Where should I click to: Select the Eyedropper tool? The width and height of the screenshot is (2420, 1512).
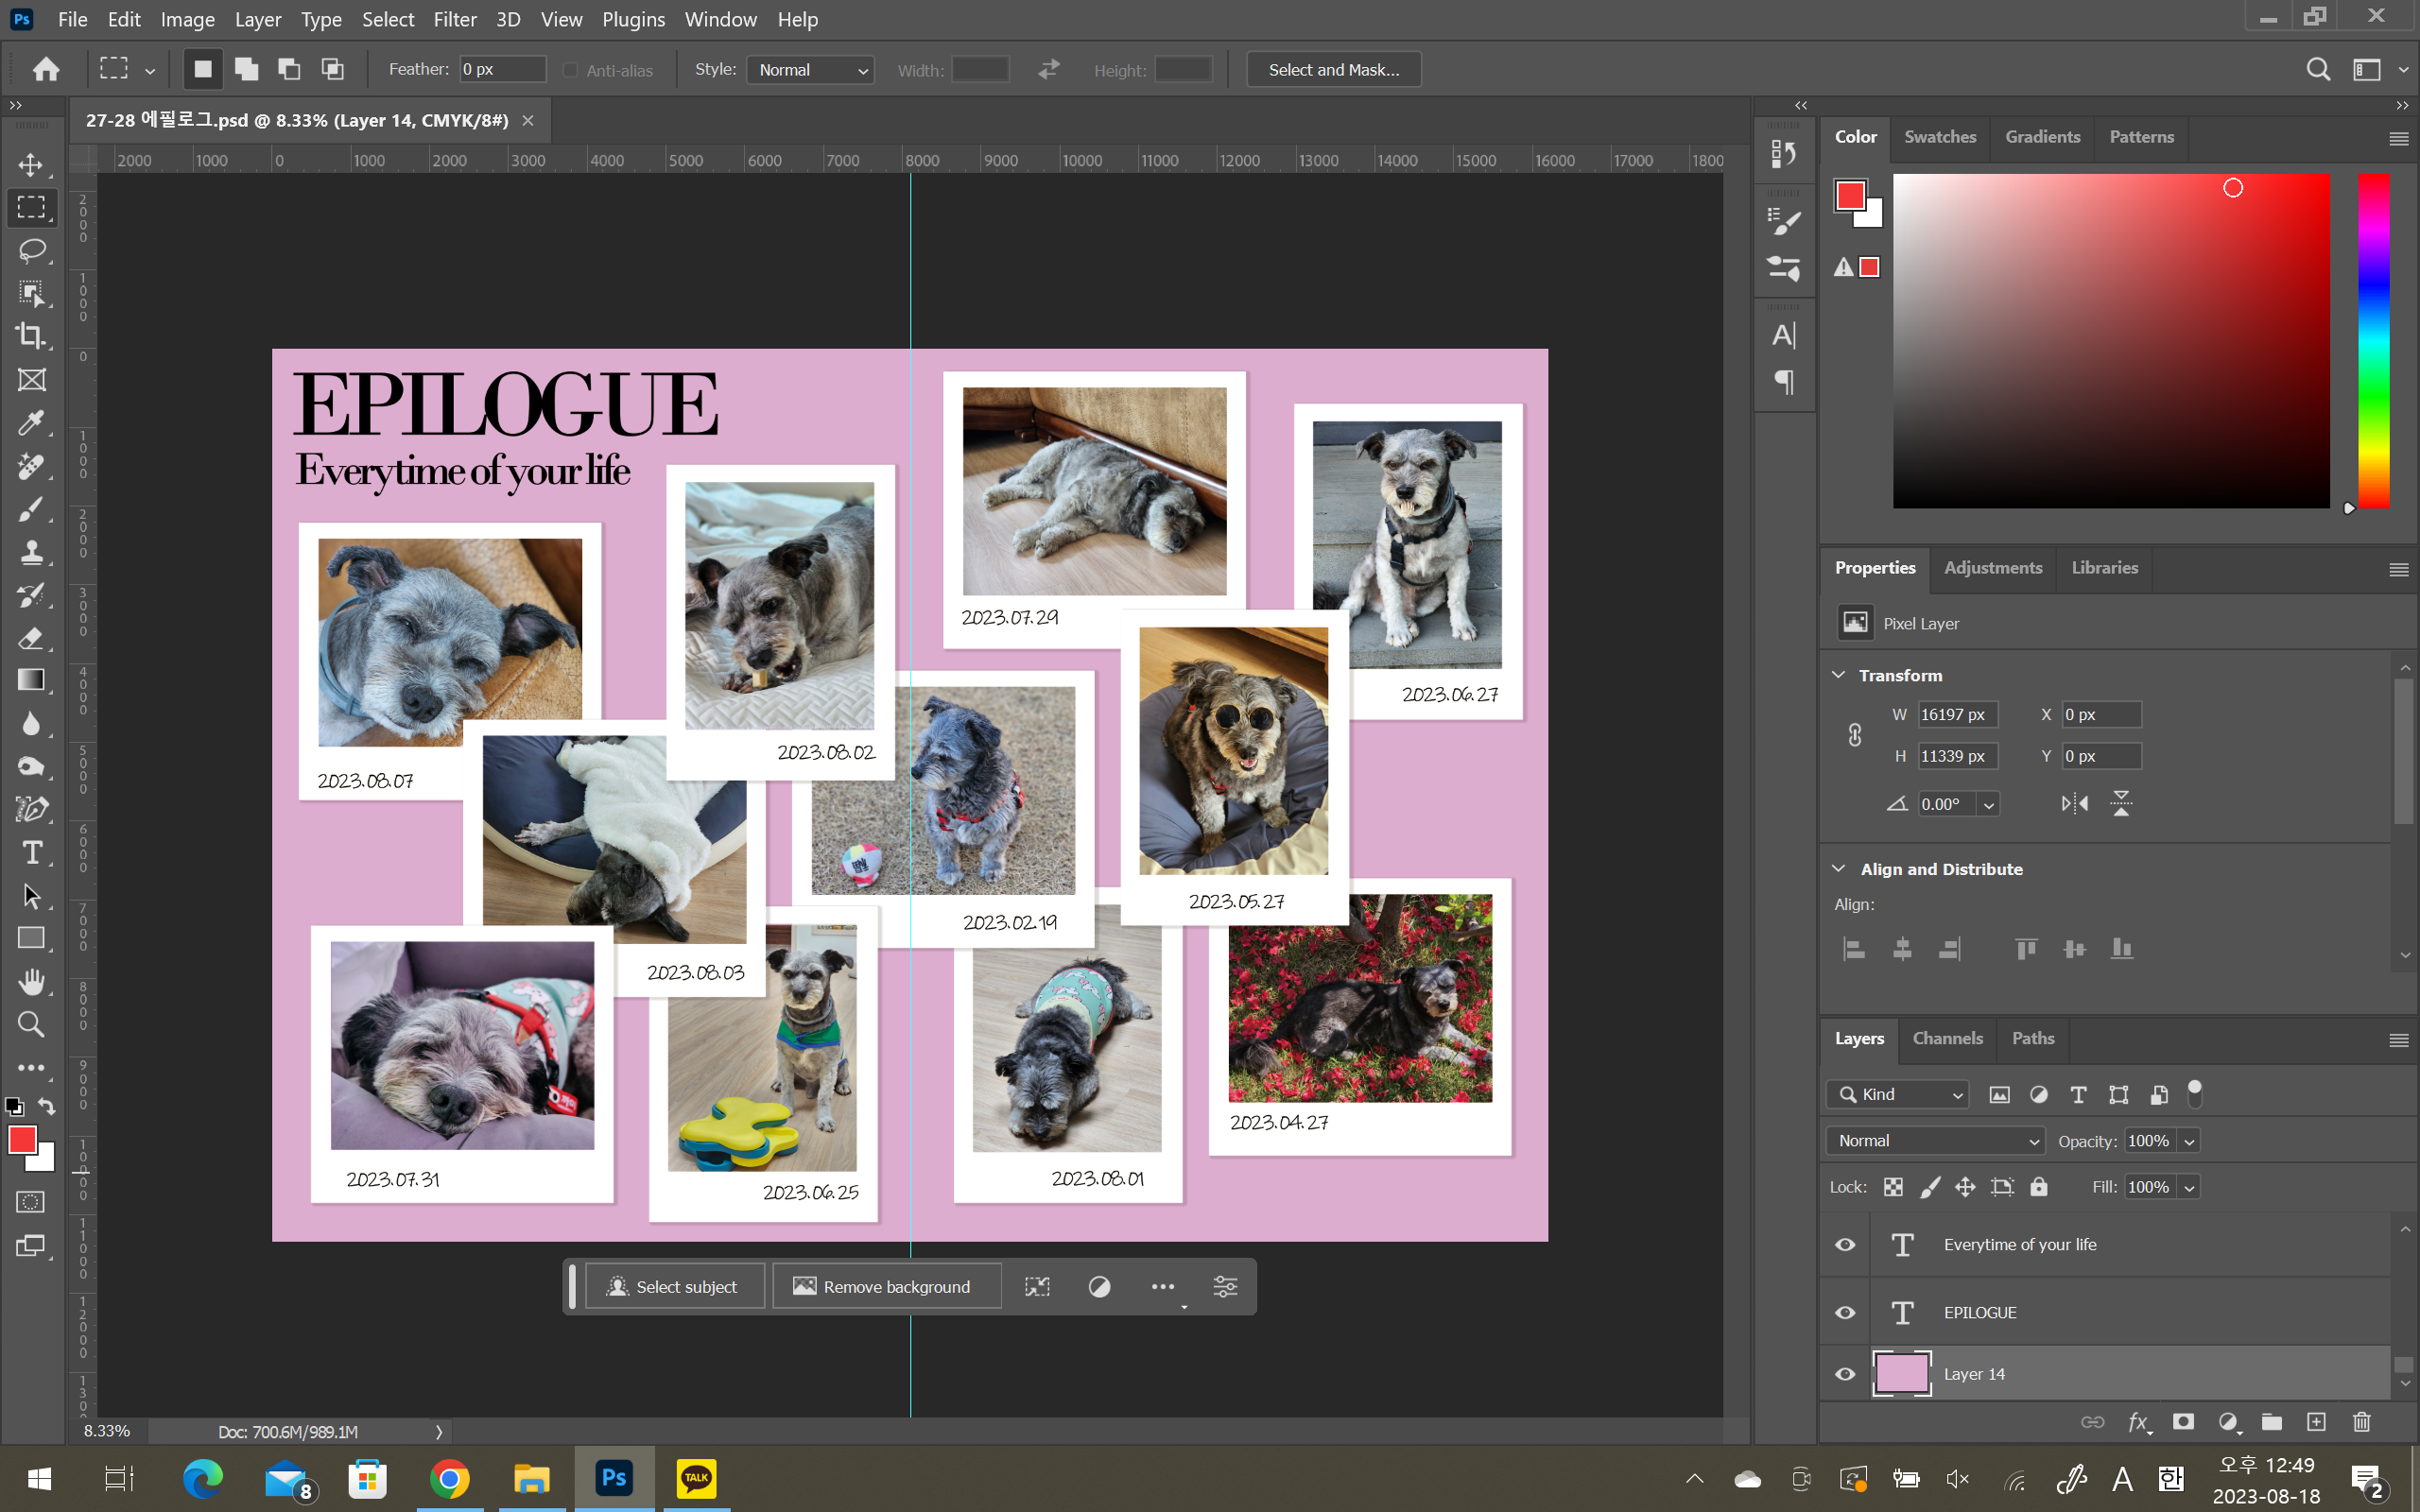tap(31, 423)
